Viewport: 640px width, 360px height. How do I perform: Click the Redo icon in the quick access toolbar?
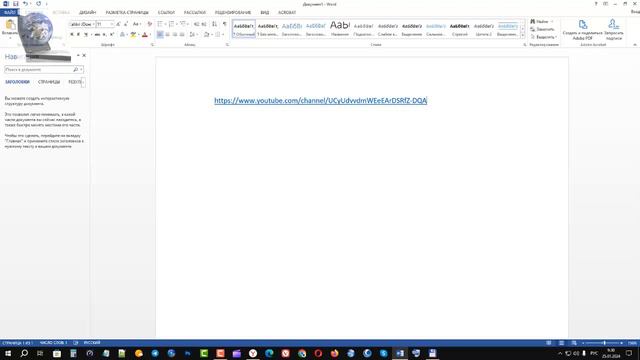tap(38, 4)
